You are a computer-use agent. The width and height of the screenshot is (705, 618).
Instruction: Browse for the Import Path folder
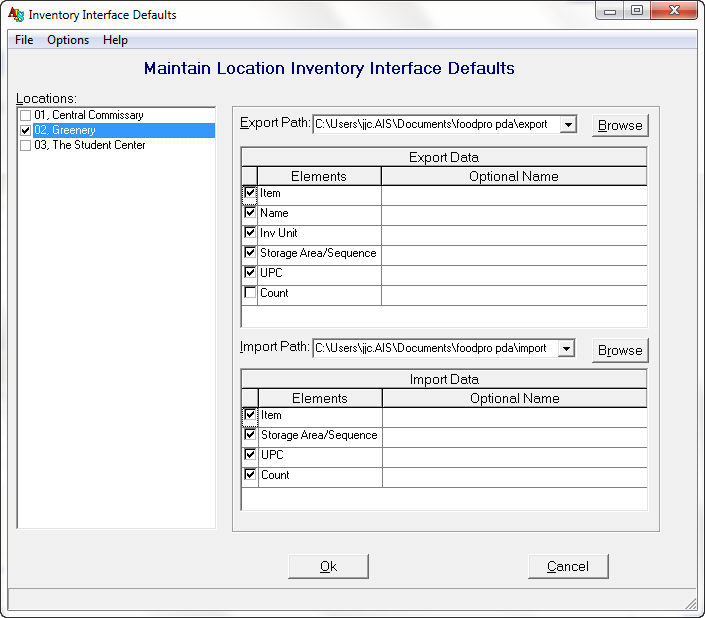click(x=620, y=350)
